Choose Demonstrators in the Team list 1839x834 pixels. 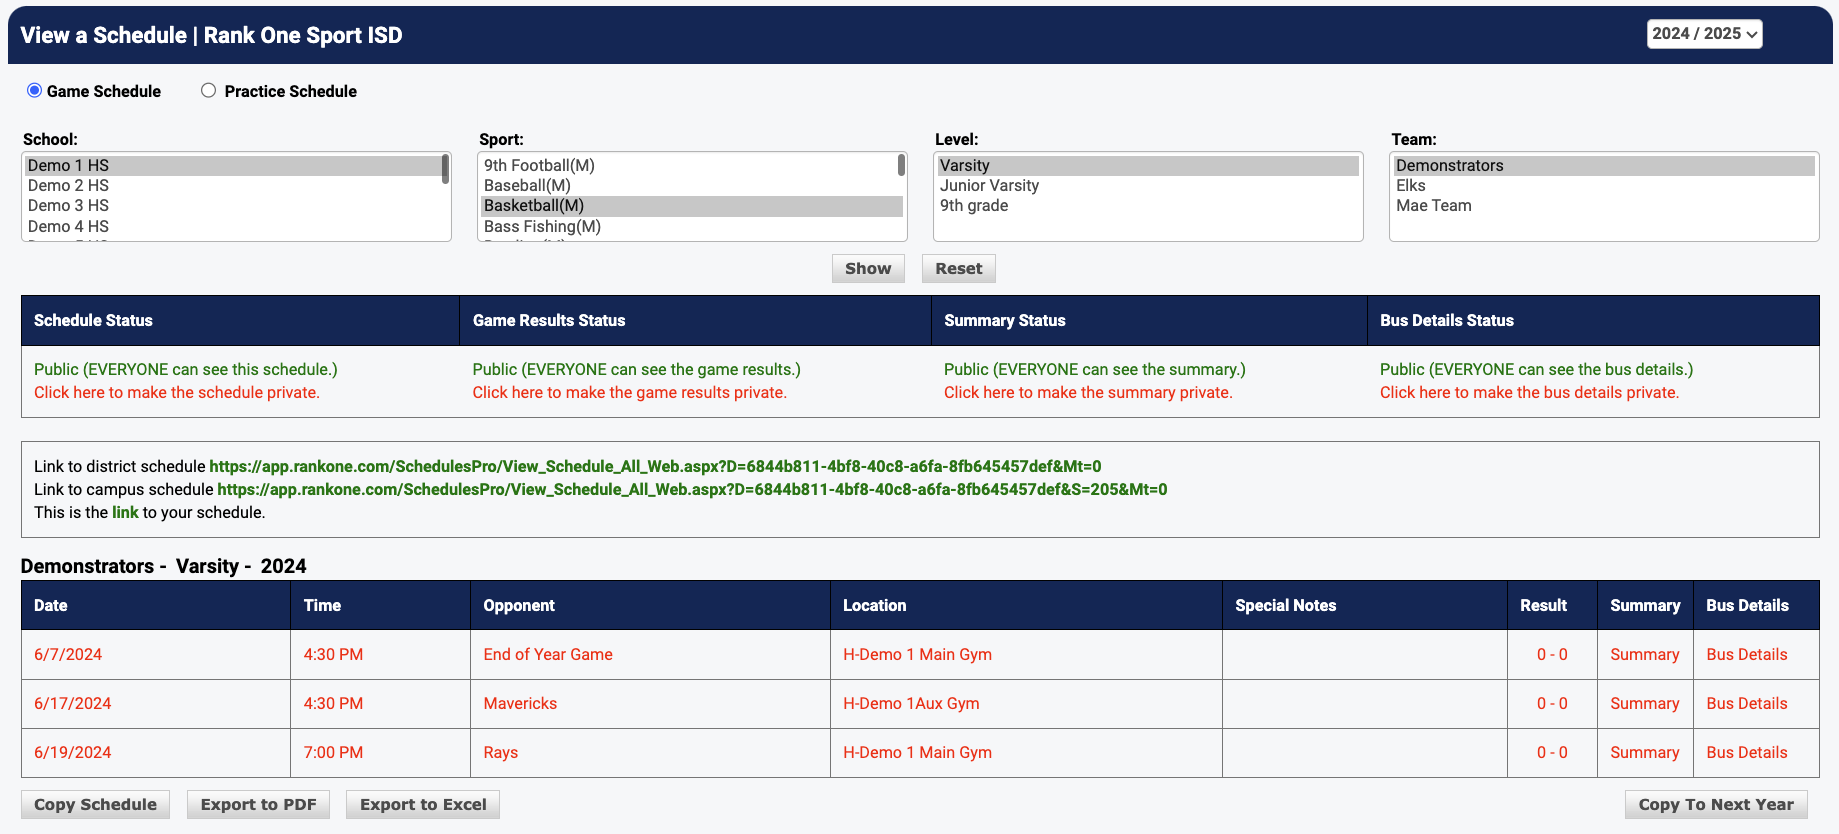point(1604,165)
